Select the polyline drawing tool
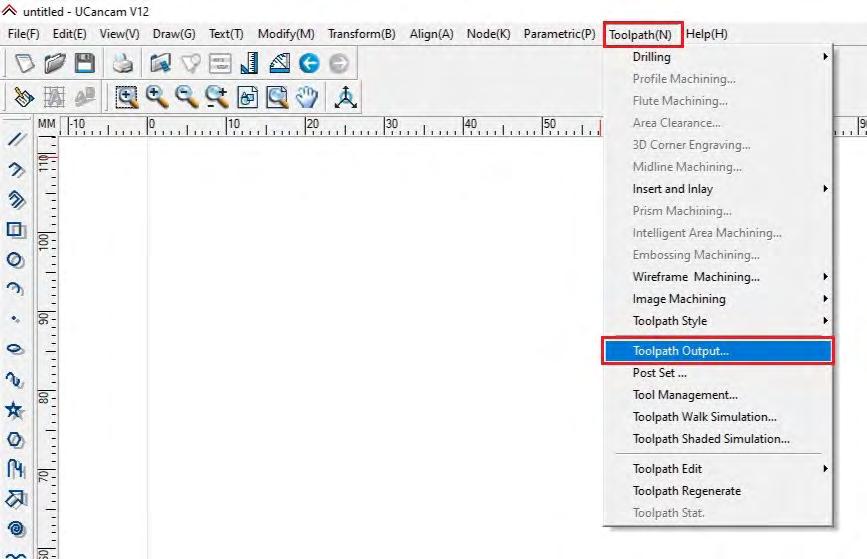Image resolution: width=867 pixels, height=559 pixels. click(16, 169)
